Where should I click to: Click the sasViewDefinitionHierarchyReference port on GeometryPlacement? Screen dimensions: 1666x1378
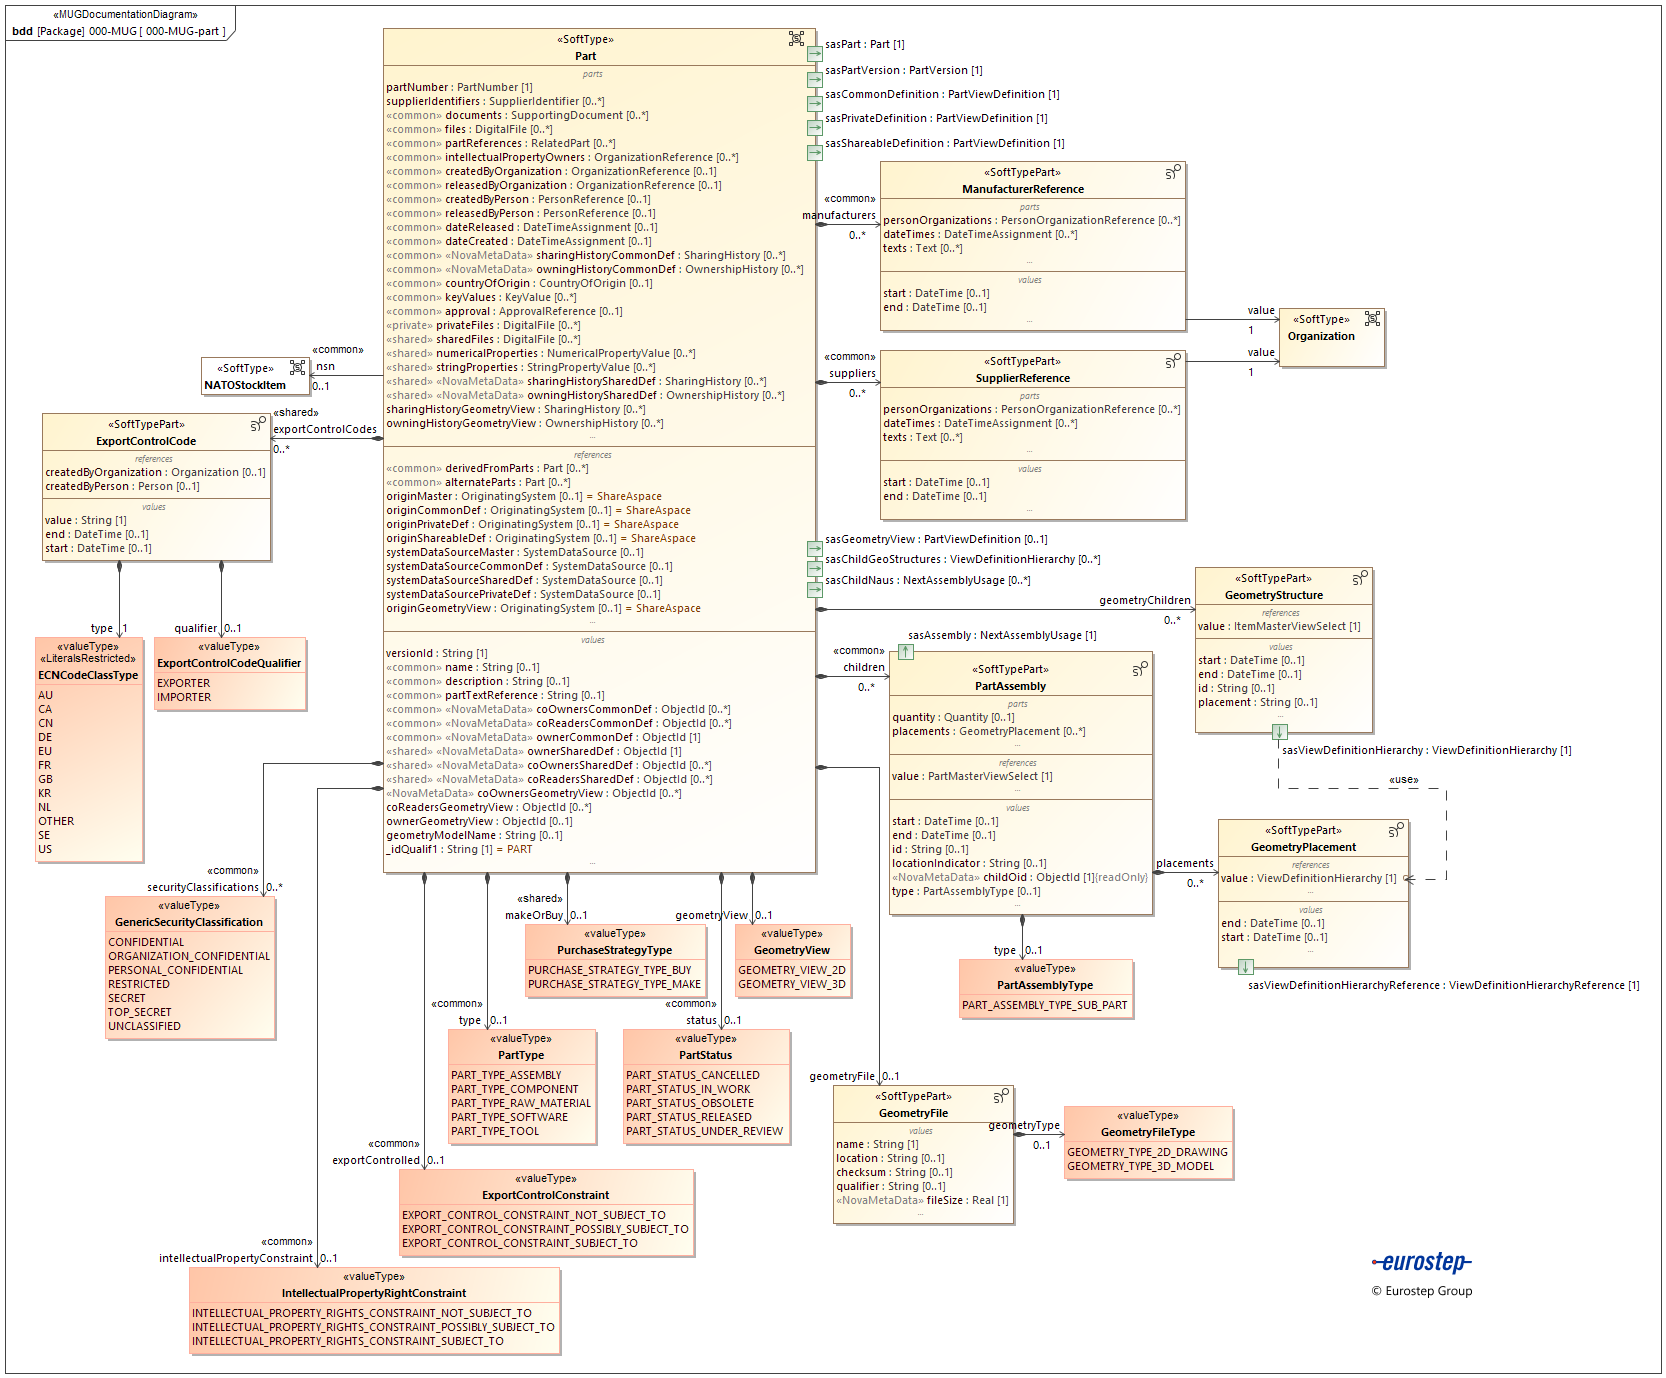[x=1245, y=967]
